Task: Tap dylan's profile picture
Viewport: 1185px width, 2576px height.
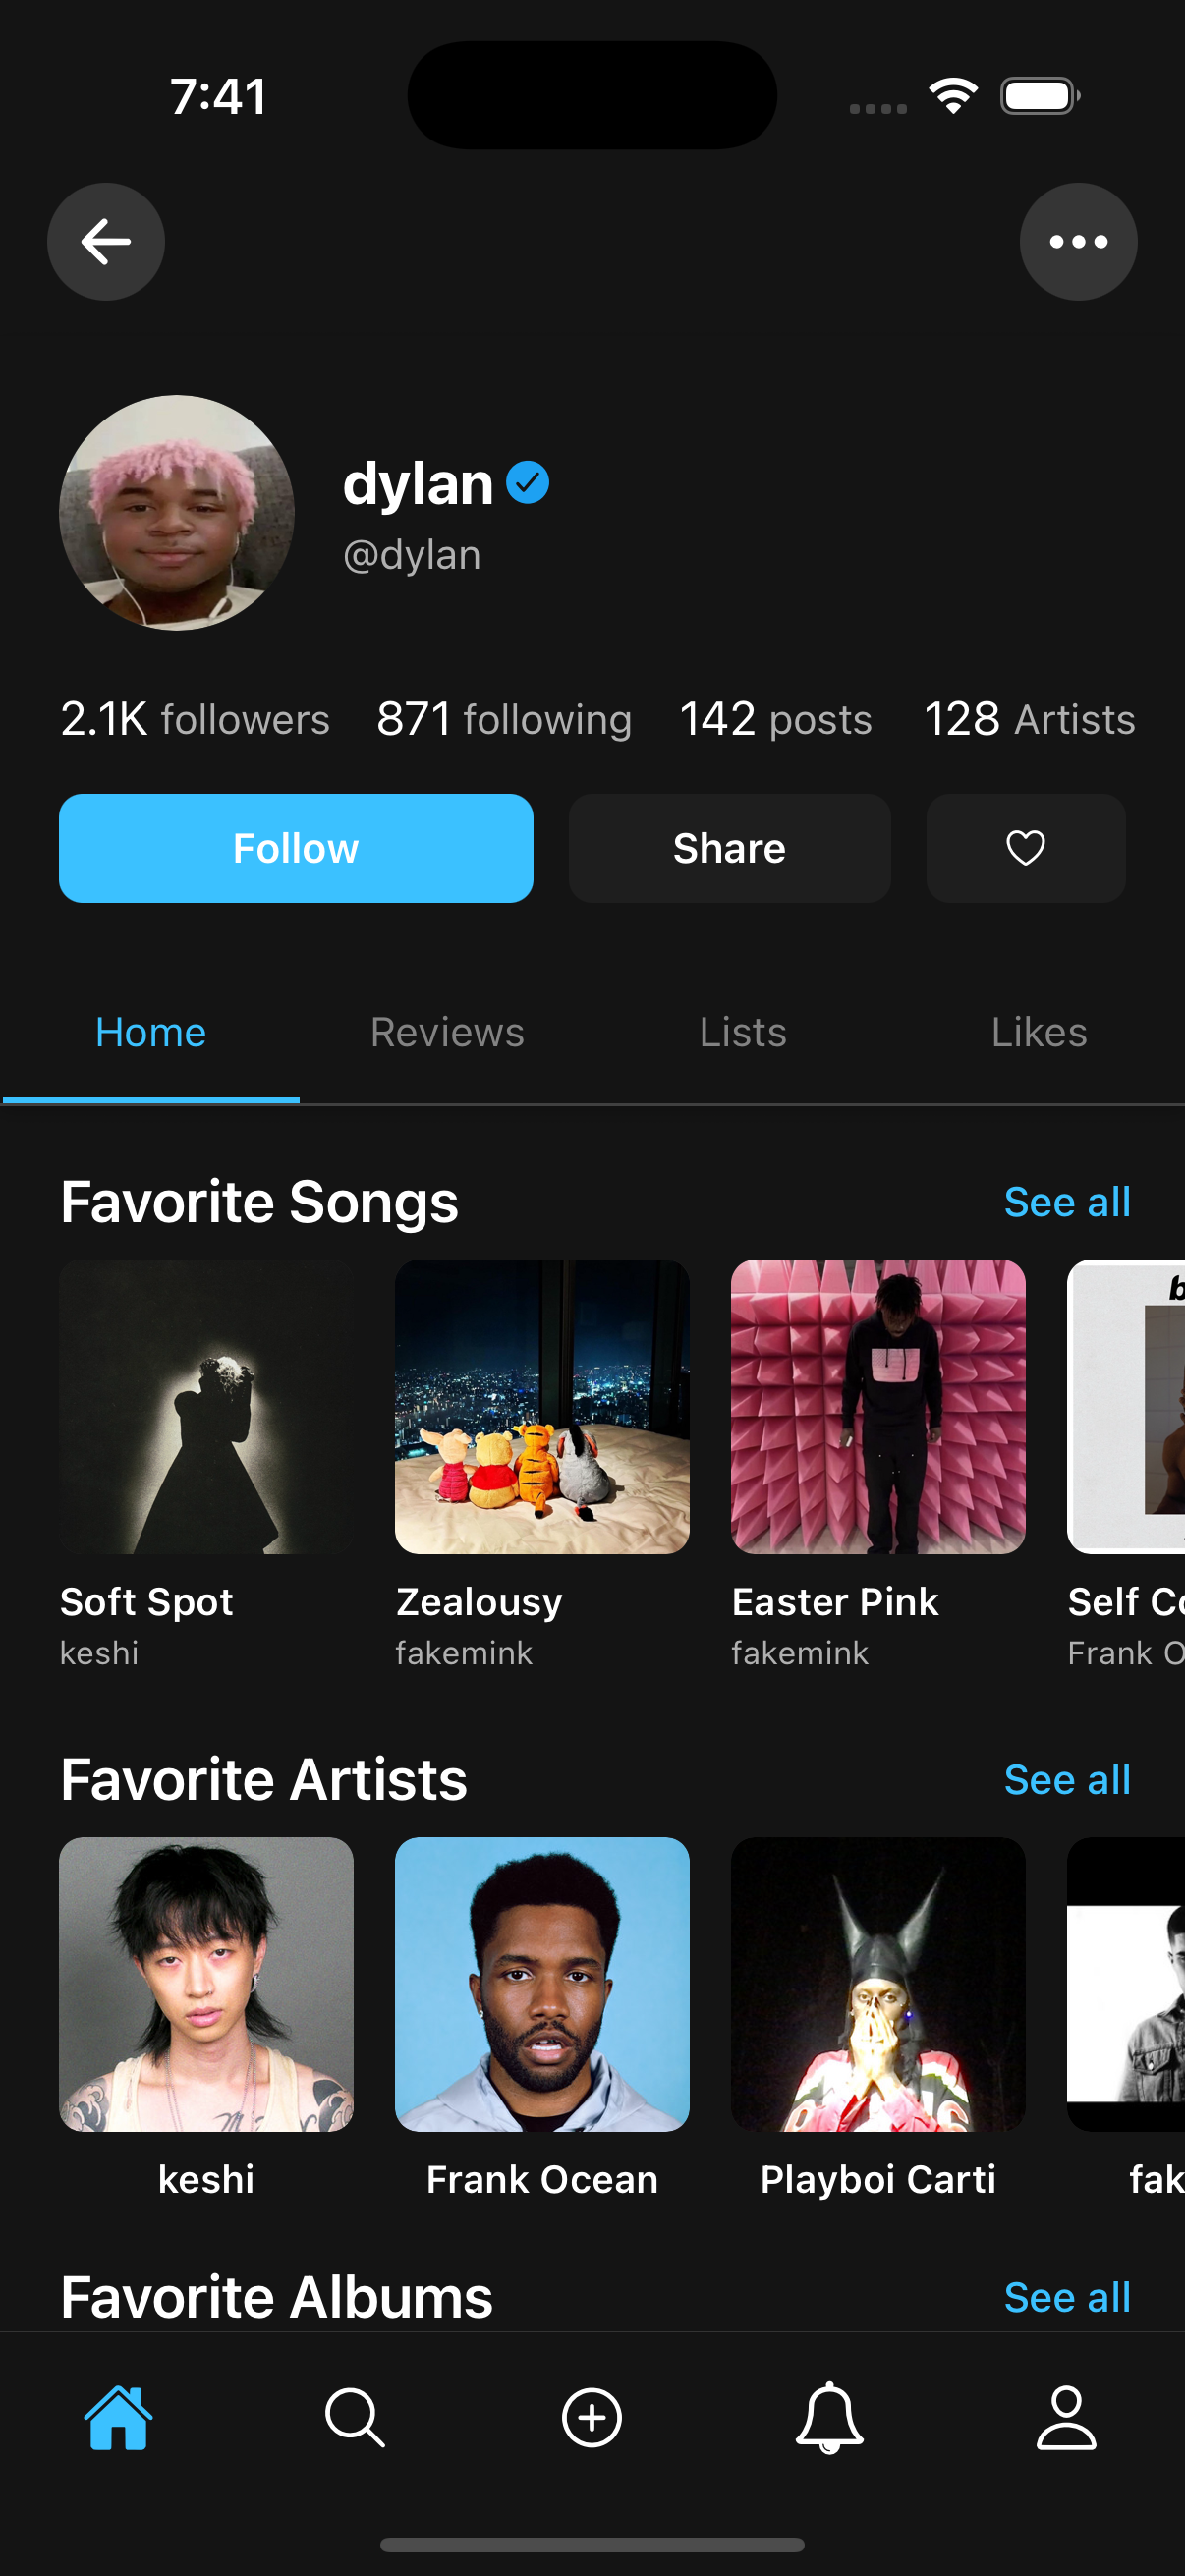Action: (x=177, y=513)
